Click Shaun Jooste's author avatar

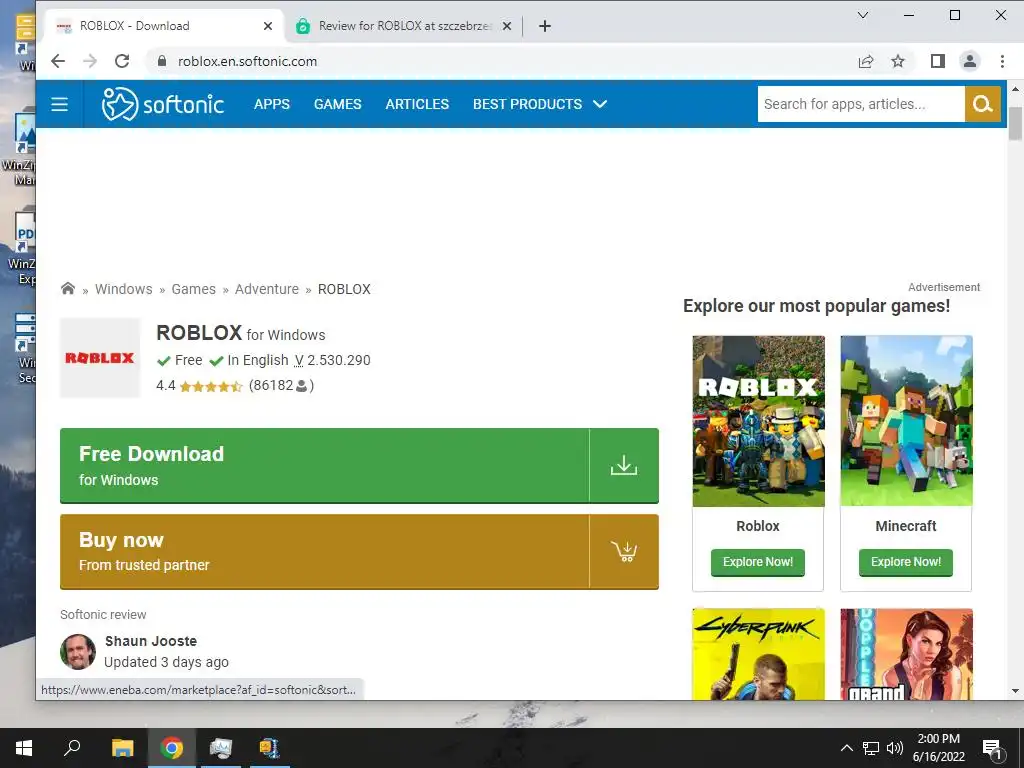click(78, 652)
